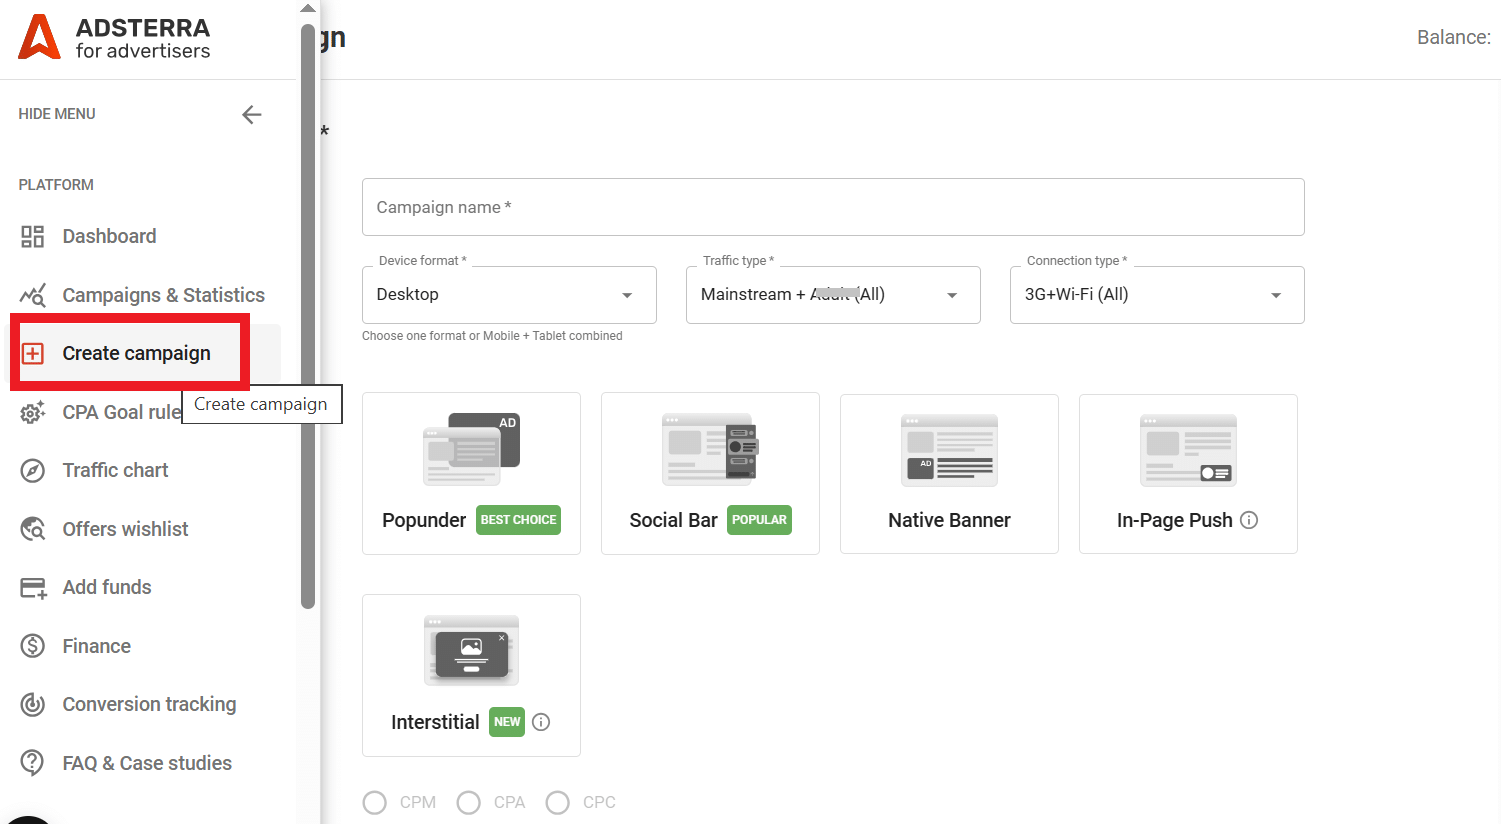Click the Interstitial info icon

pyautogui.click(x=541, y=722)
